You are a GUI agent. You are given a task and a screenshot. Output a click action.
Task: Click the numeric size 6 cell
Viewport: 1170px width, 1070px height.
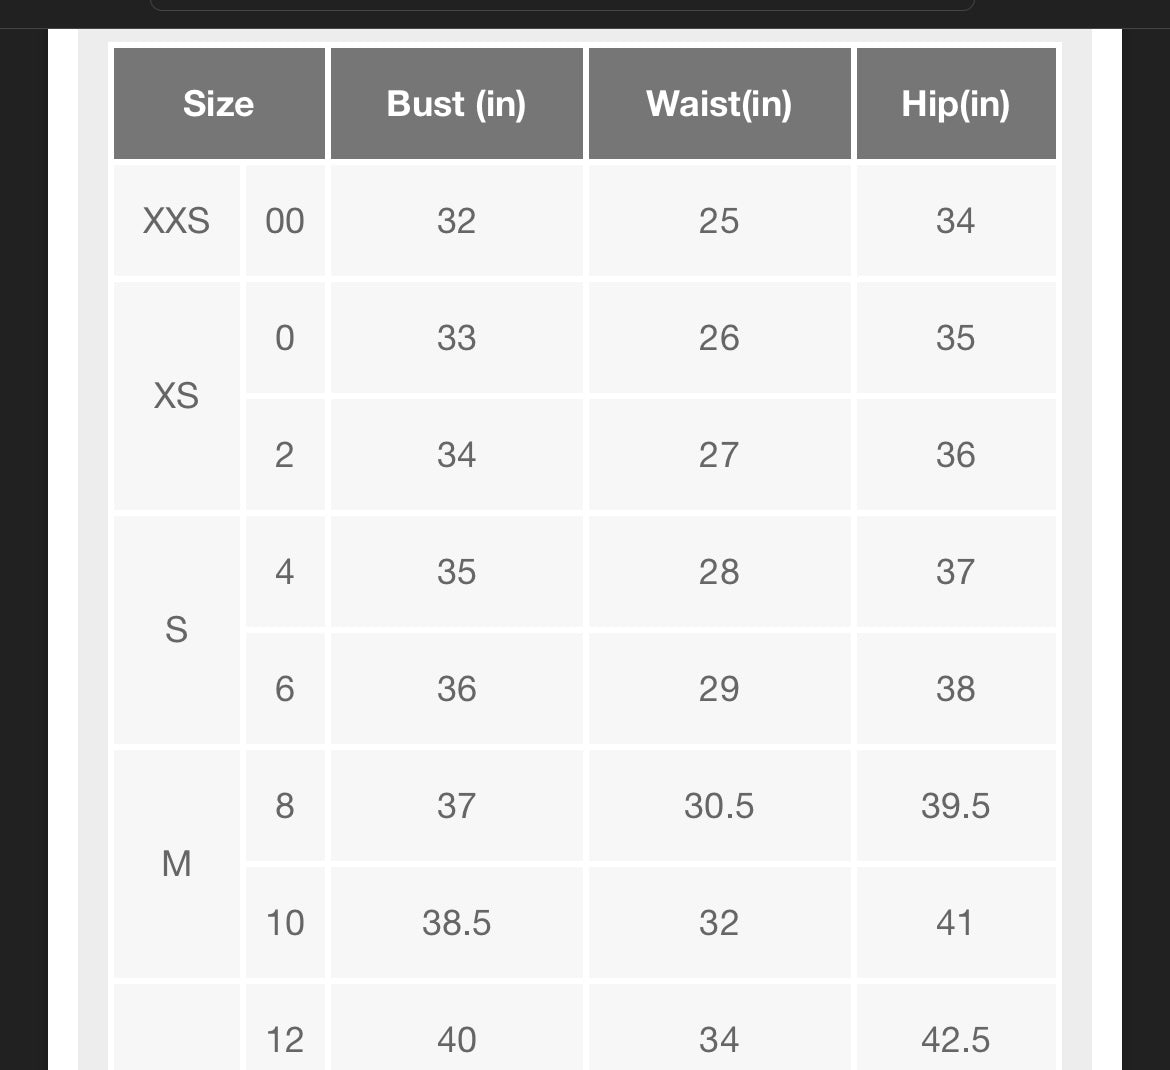tap(285, 689)
